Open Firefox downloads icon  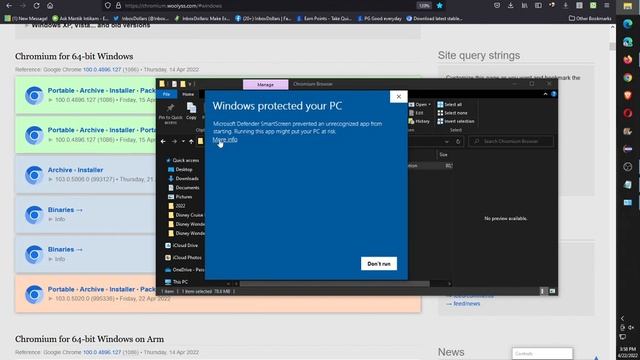point(511,6)
